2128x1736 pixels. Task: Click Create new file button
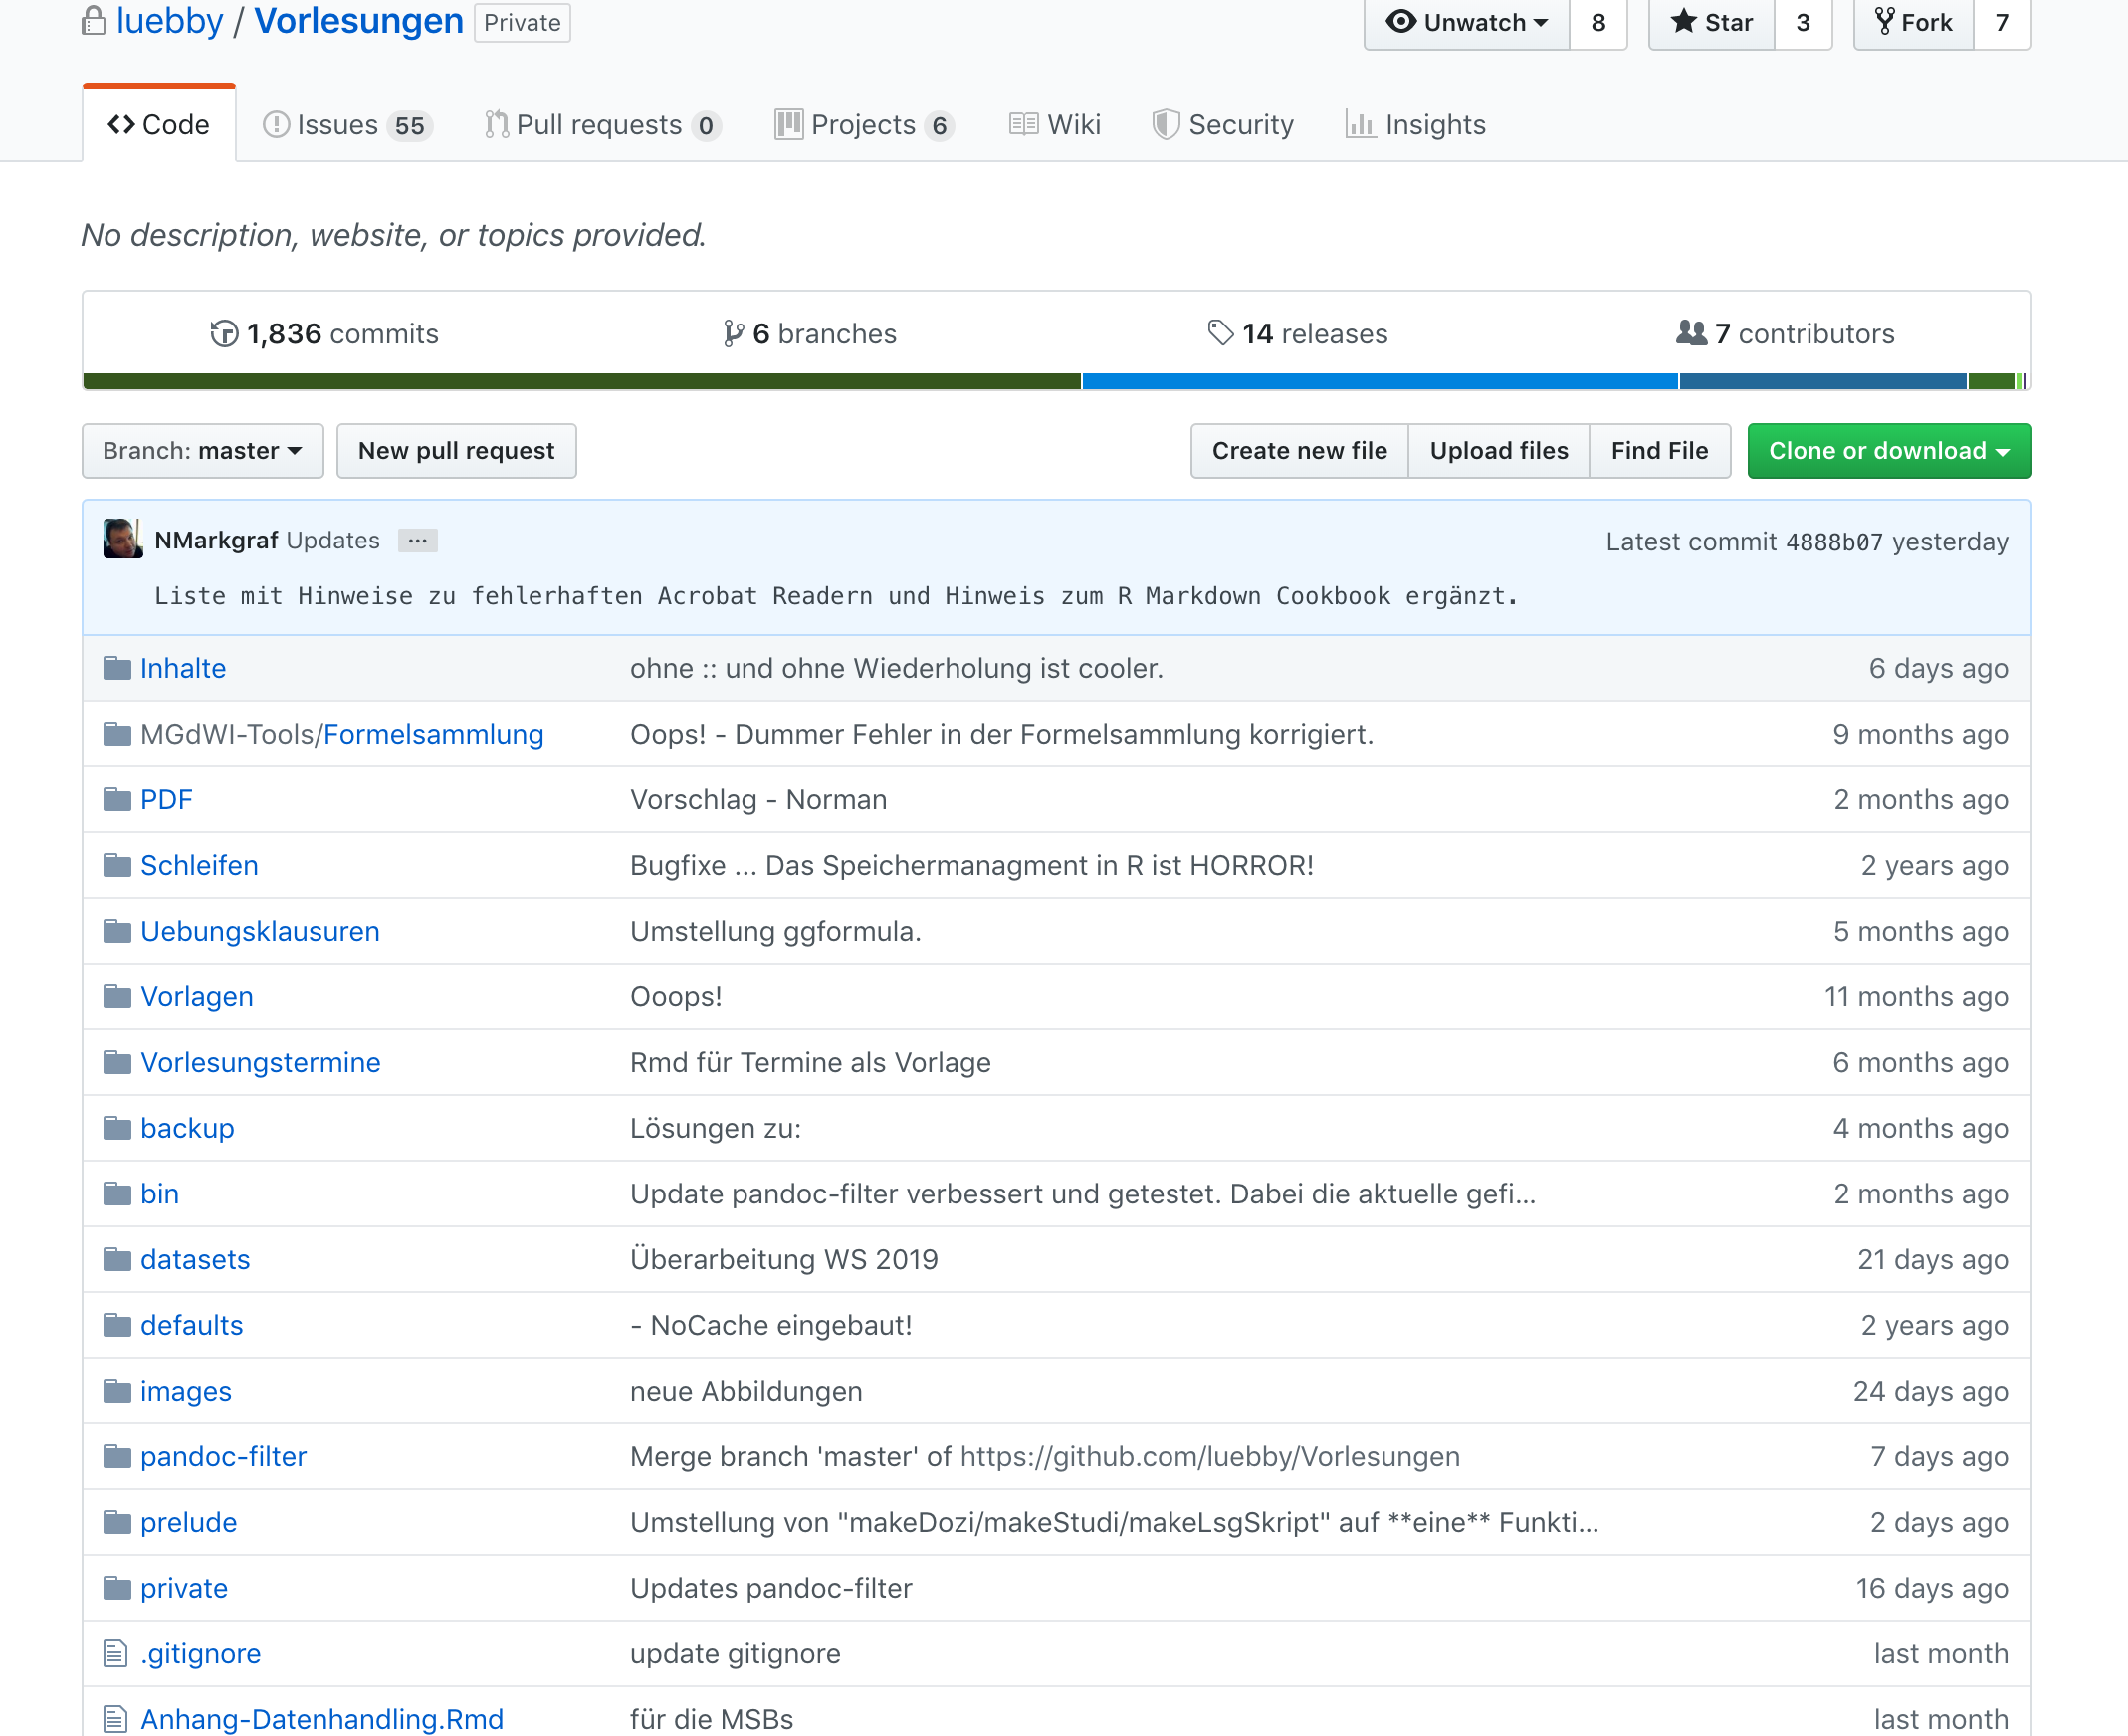(x=1299, y=451)
